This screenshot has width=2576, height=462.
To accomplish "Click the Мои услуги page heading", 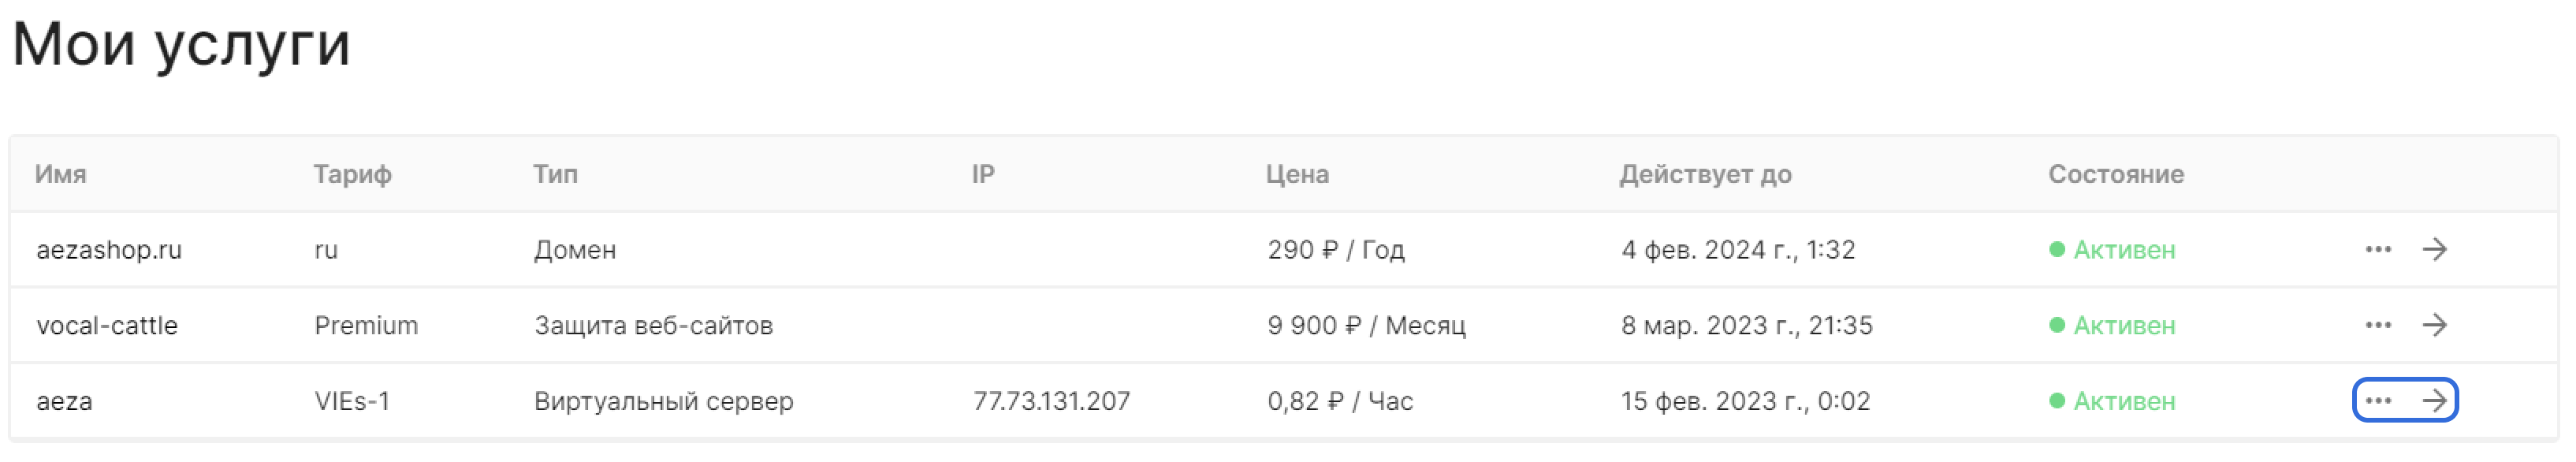I will 181,44.
